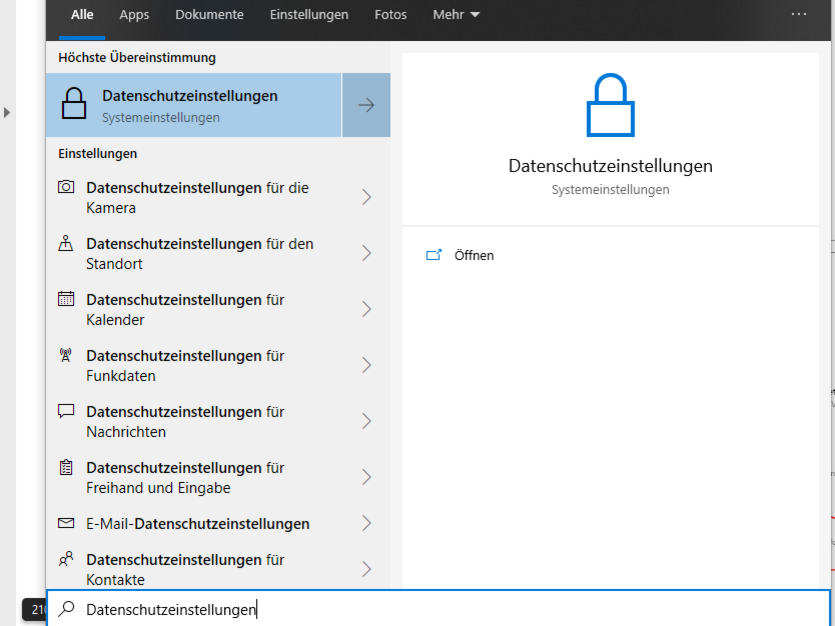This screenshot has height=626, width=835.
Task: Click the small triangle at left window edge
Action: click(x=6, y=112)
